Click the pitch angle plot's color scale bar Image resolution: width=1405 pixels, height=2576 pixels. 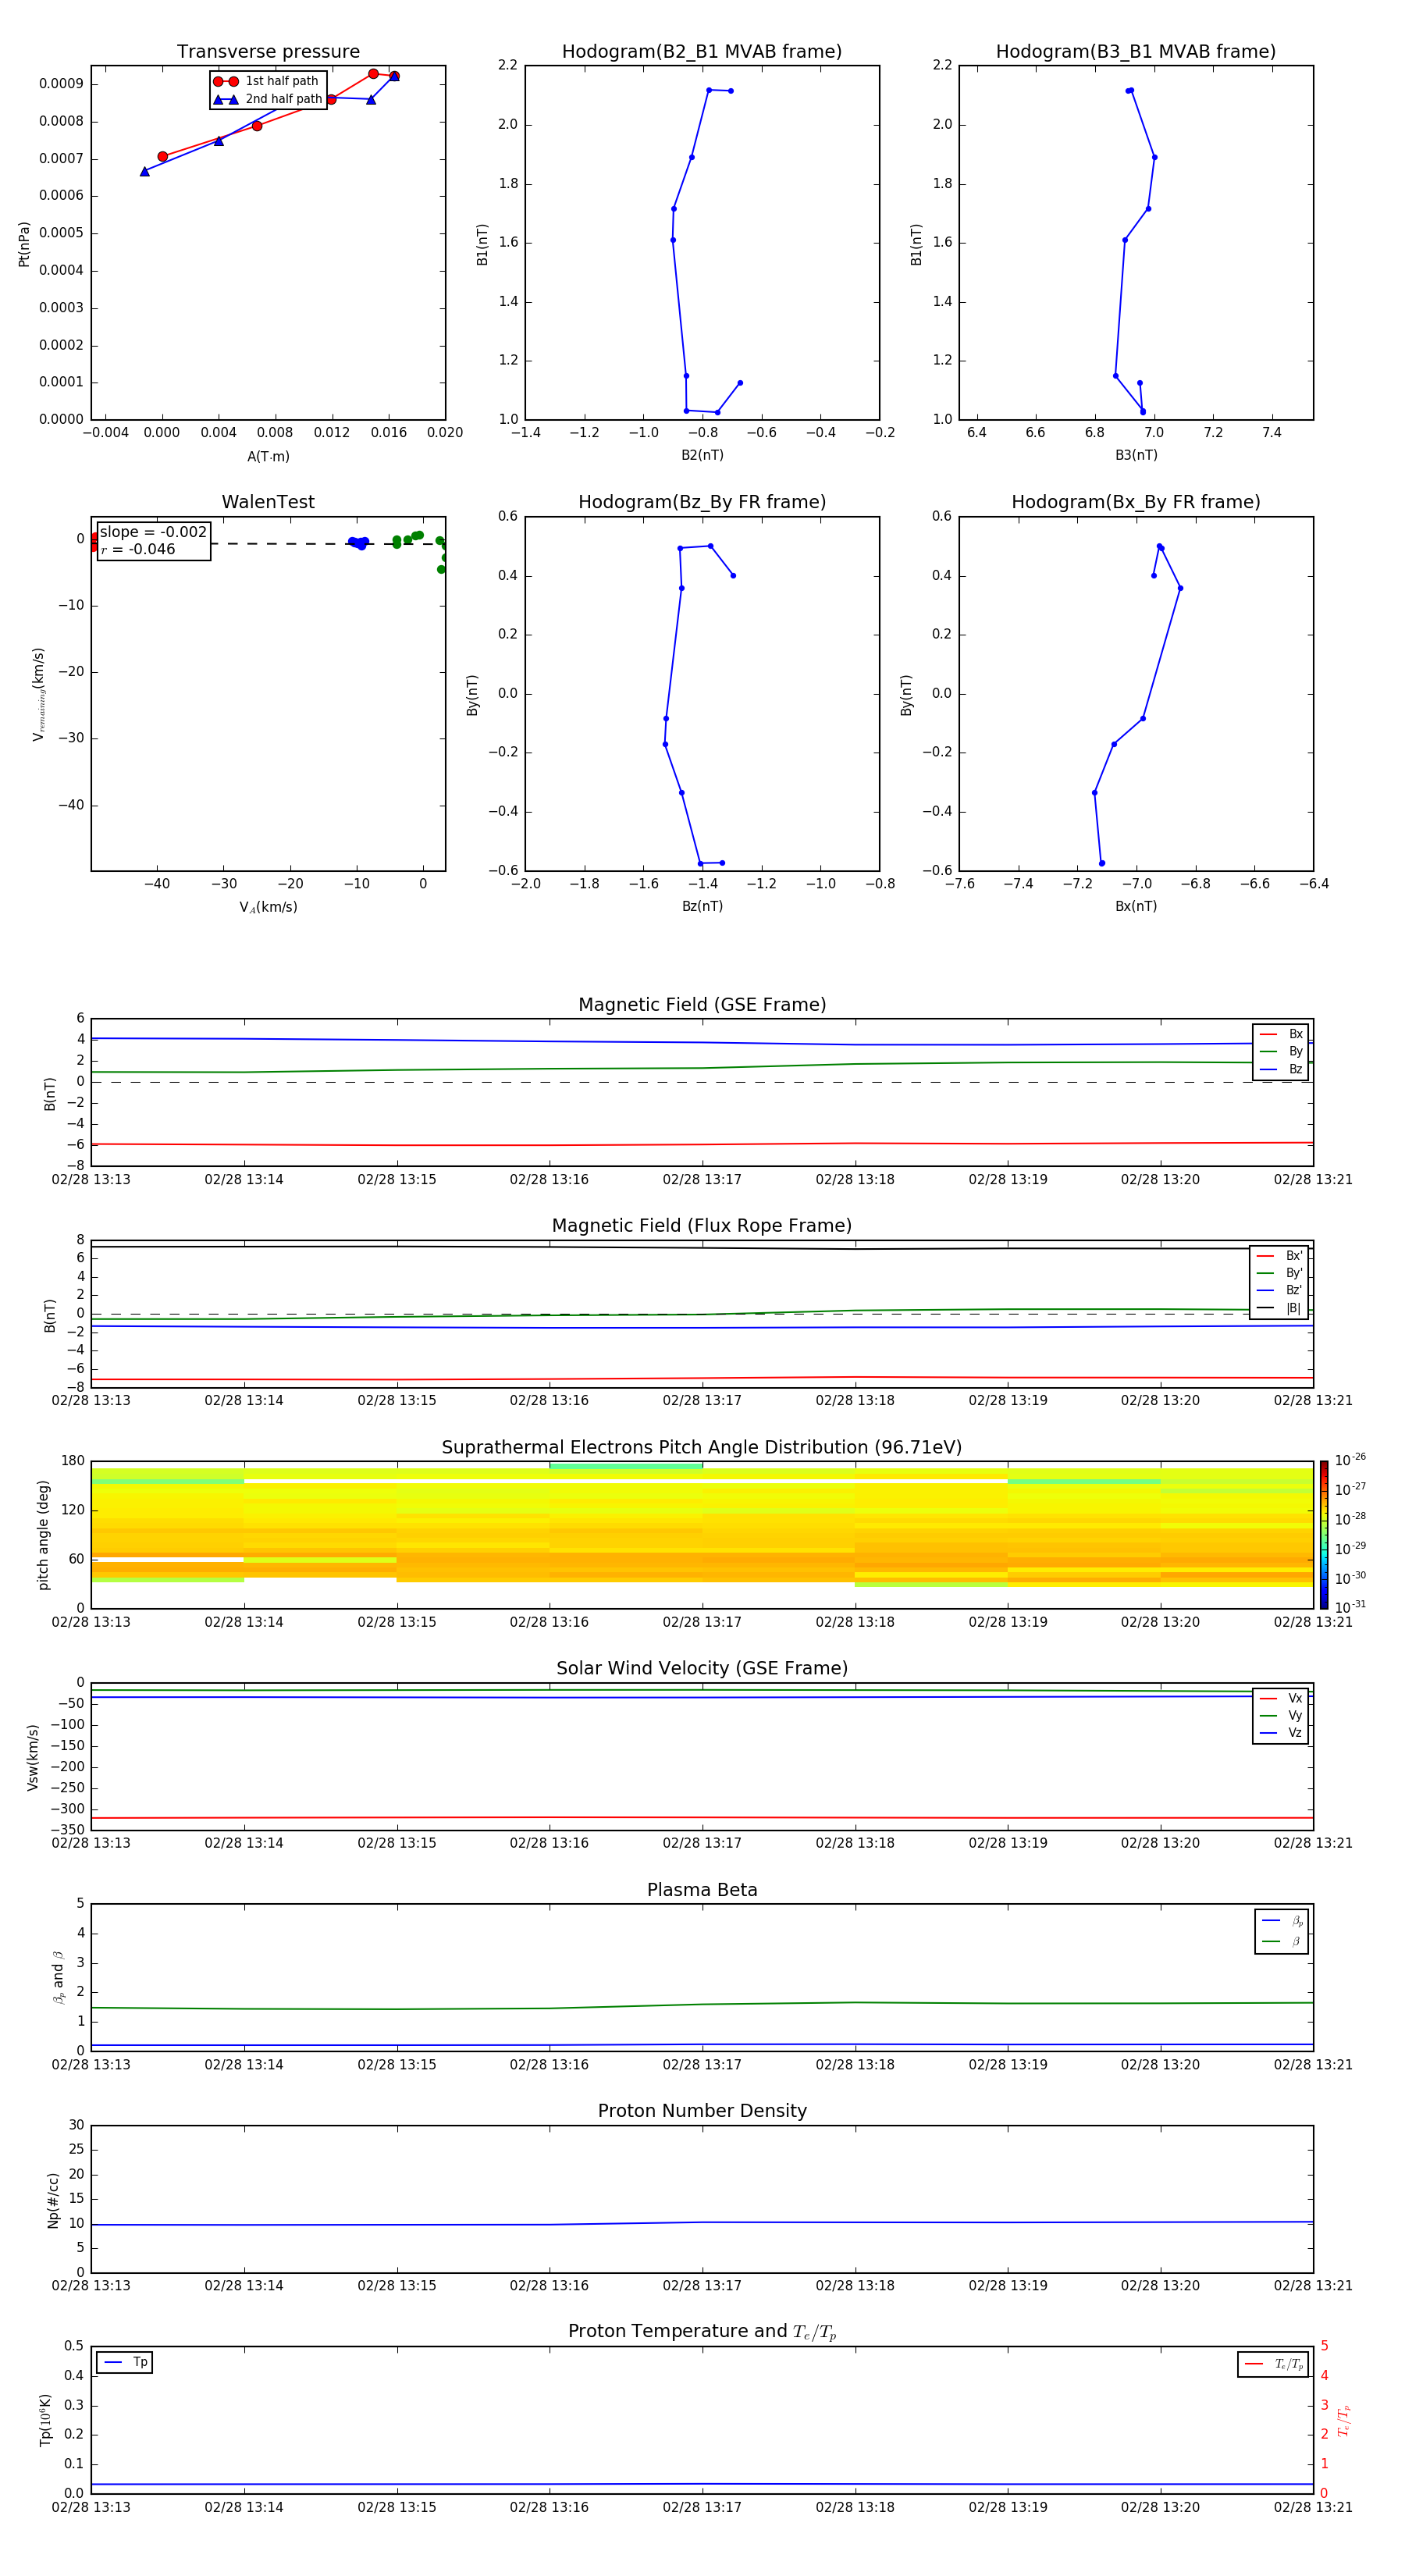click(x=1324, y=1535)
